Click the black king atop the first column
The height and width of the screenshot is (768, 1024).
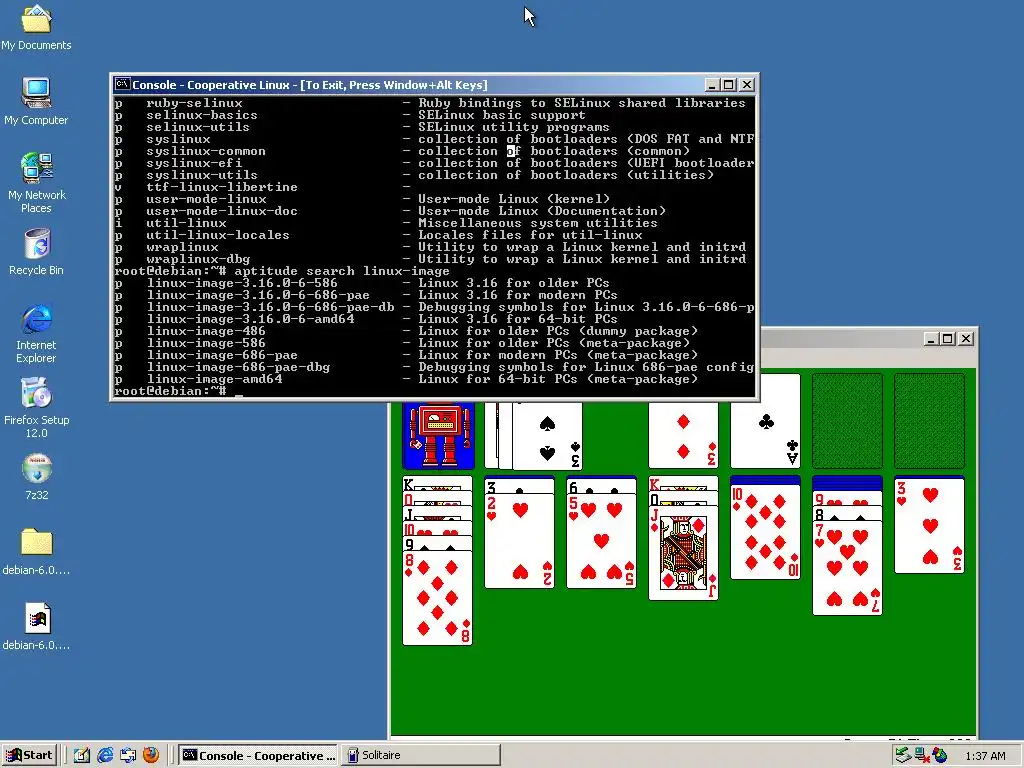click(438, 485)
